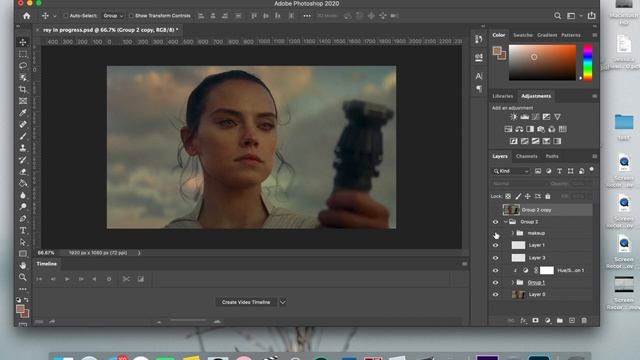
Task: Add a Vibrance adjustment
Action: pos(557,117)
